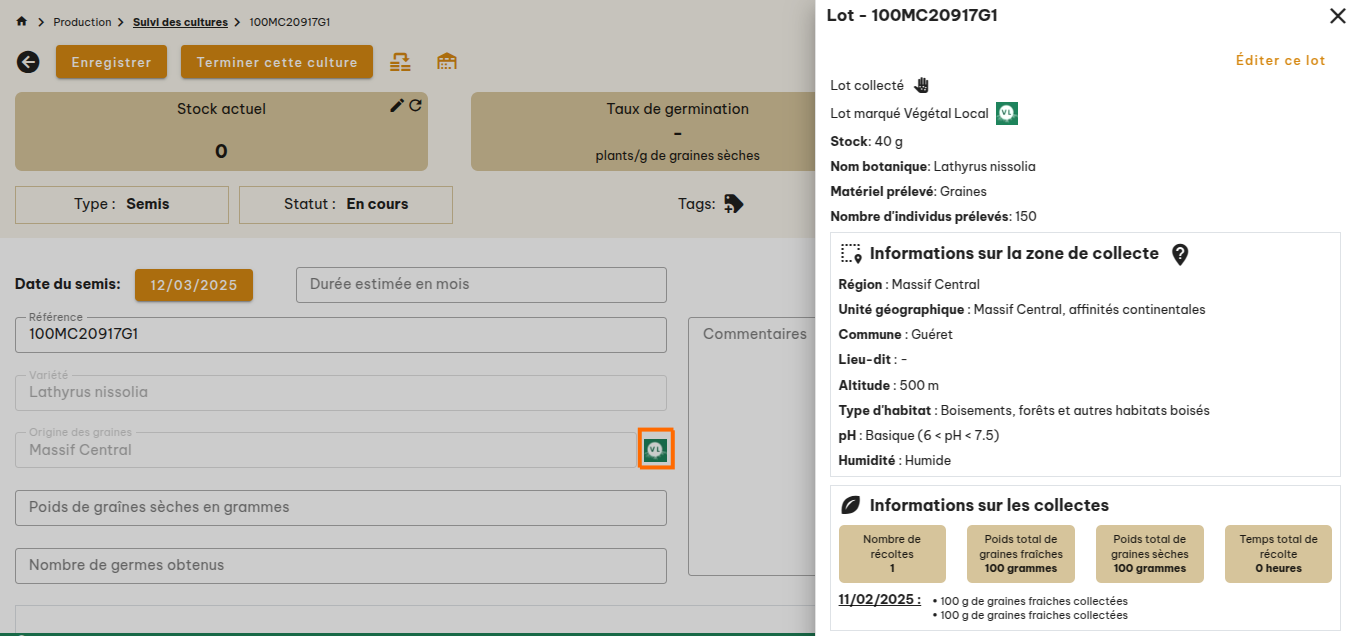Open the sowing date picker 12/03/2025
This screenshot has height=636, width=1351.
click(x=194, y=285)
